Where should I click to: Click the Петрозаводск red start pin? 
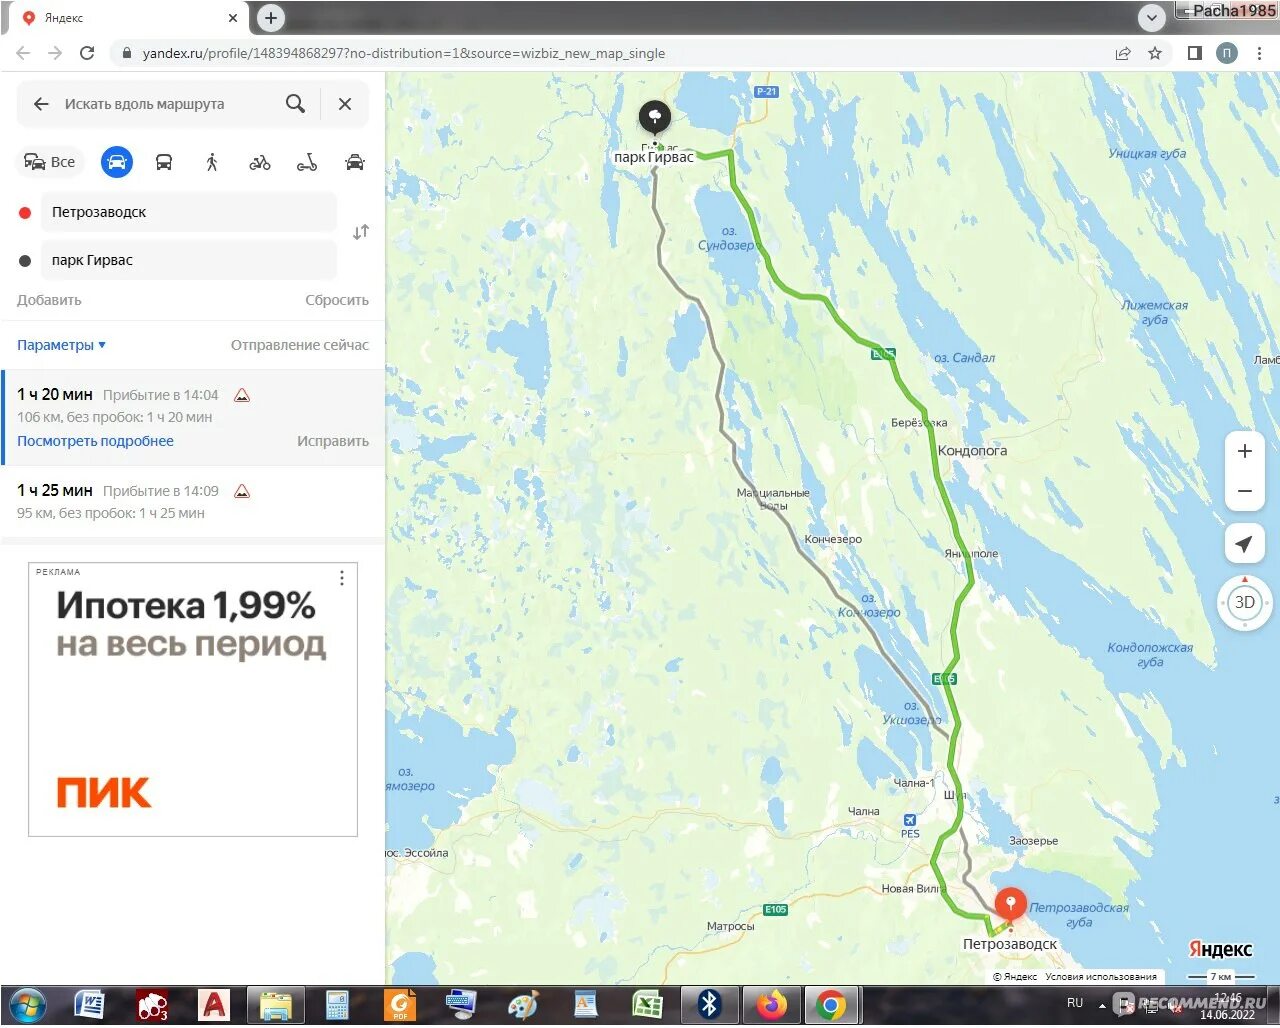(1011, 906)
